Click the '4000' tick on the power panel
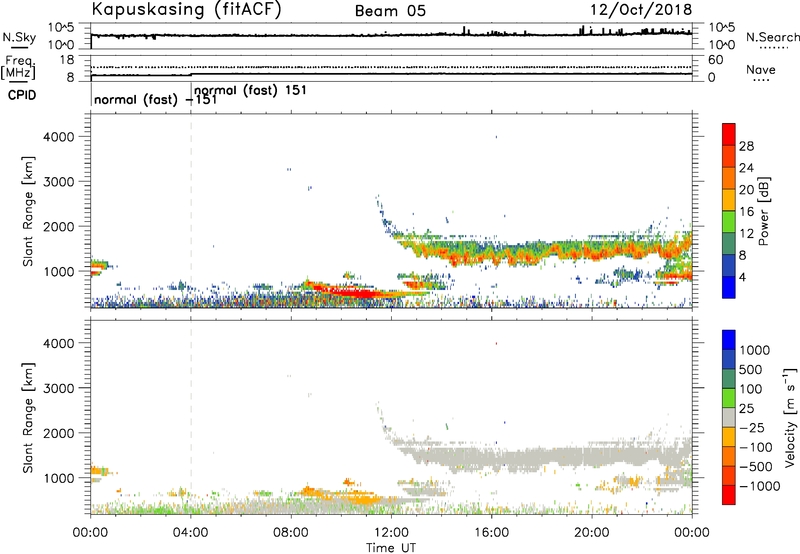Image resolution: width=800 pixels, height=554 pixels. point(58,137)
